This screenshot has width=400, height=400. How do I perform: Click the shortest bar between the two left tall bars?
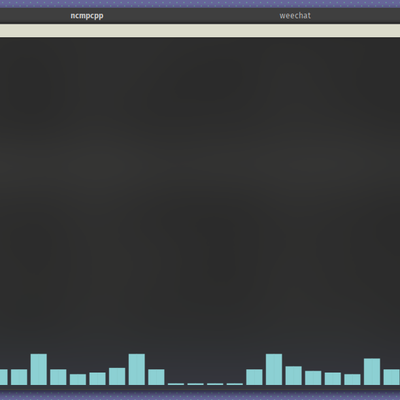click(78, 379)
